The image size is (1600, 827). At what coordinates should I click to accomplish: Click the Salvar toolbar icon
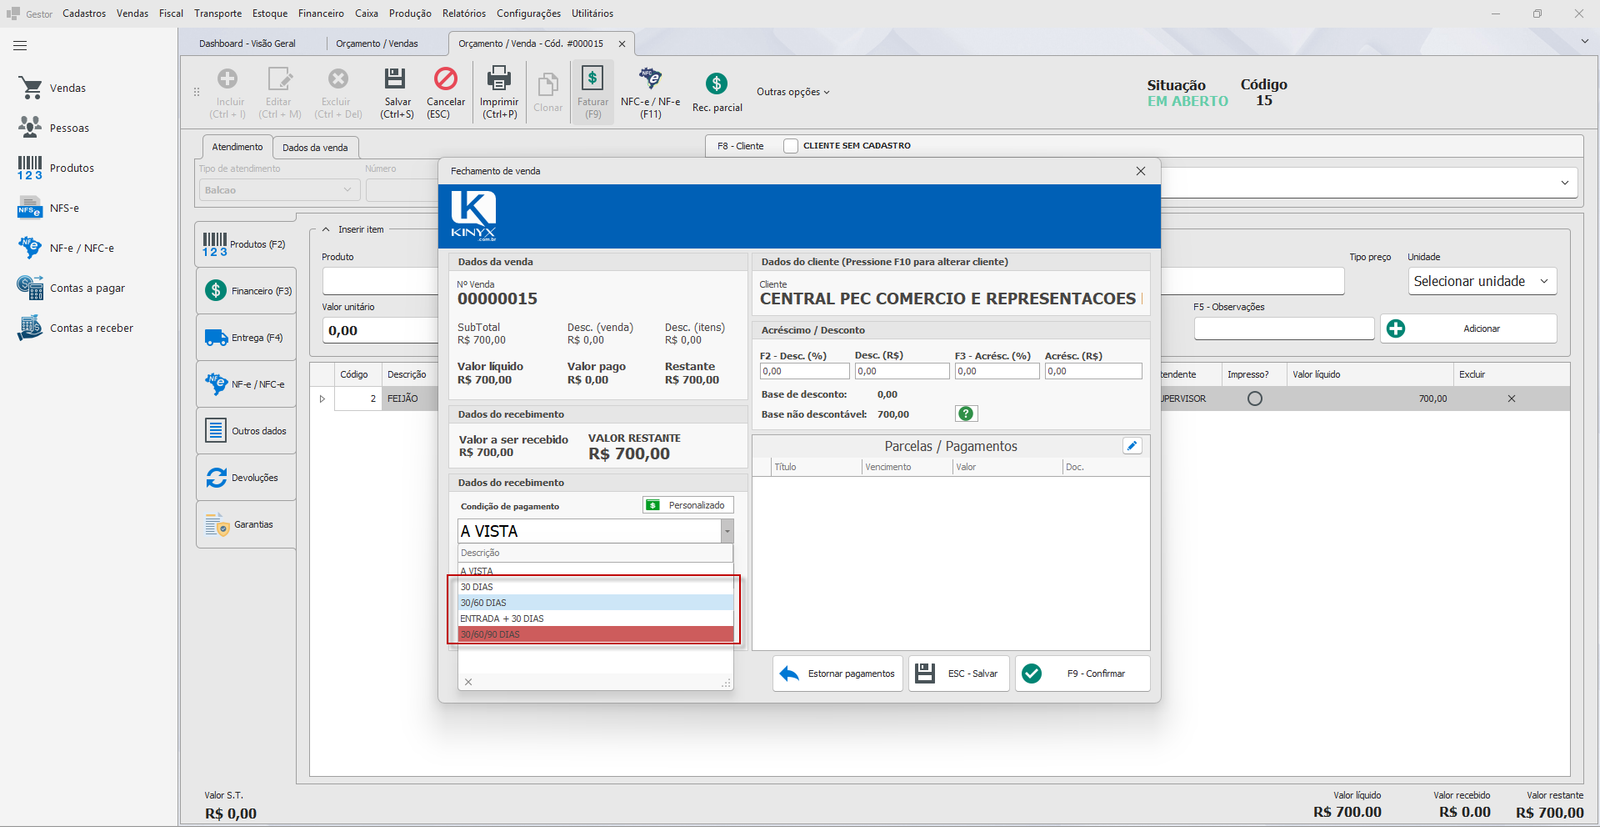pyautogui.click(x=395, y=79)
